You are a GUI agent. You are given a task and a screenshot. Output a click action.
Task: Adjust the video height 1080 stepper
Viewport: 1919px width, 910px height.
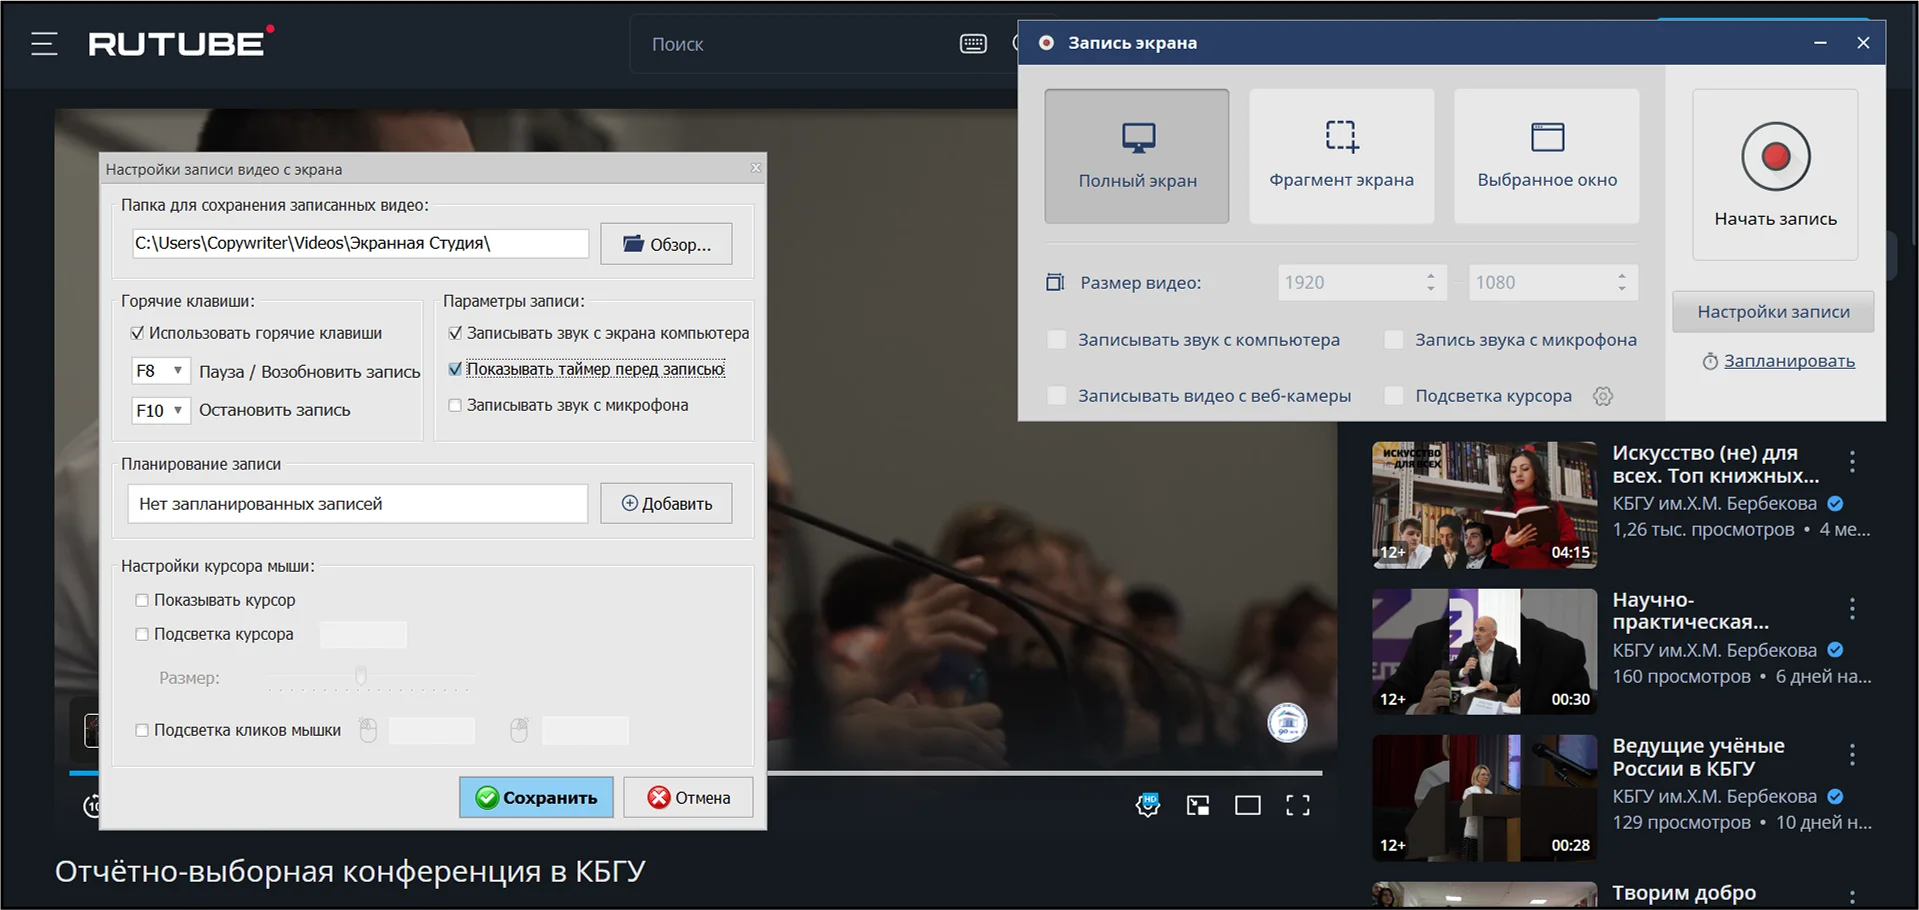pos(1622,283)
